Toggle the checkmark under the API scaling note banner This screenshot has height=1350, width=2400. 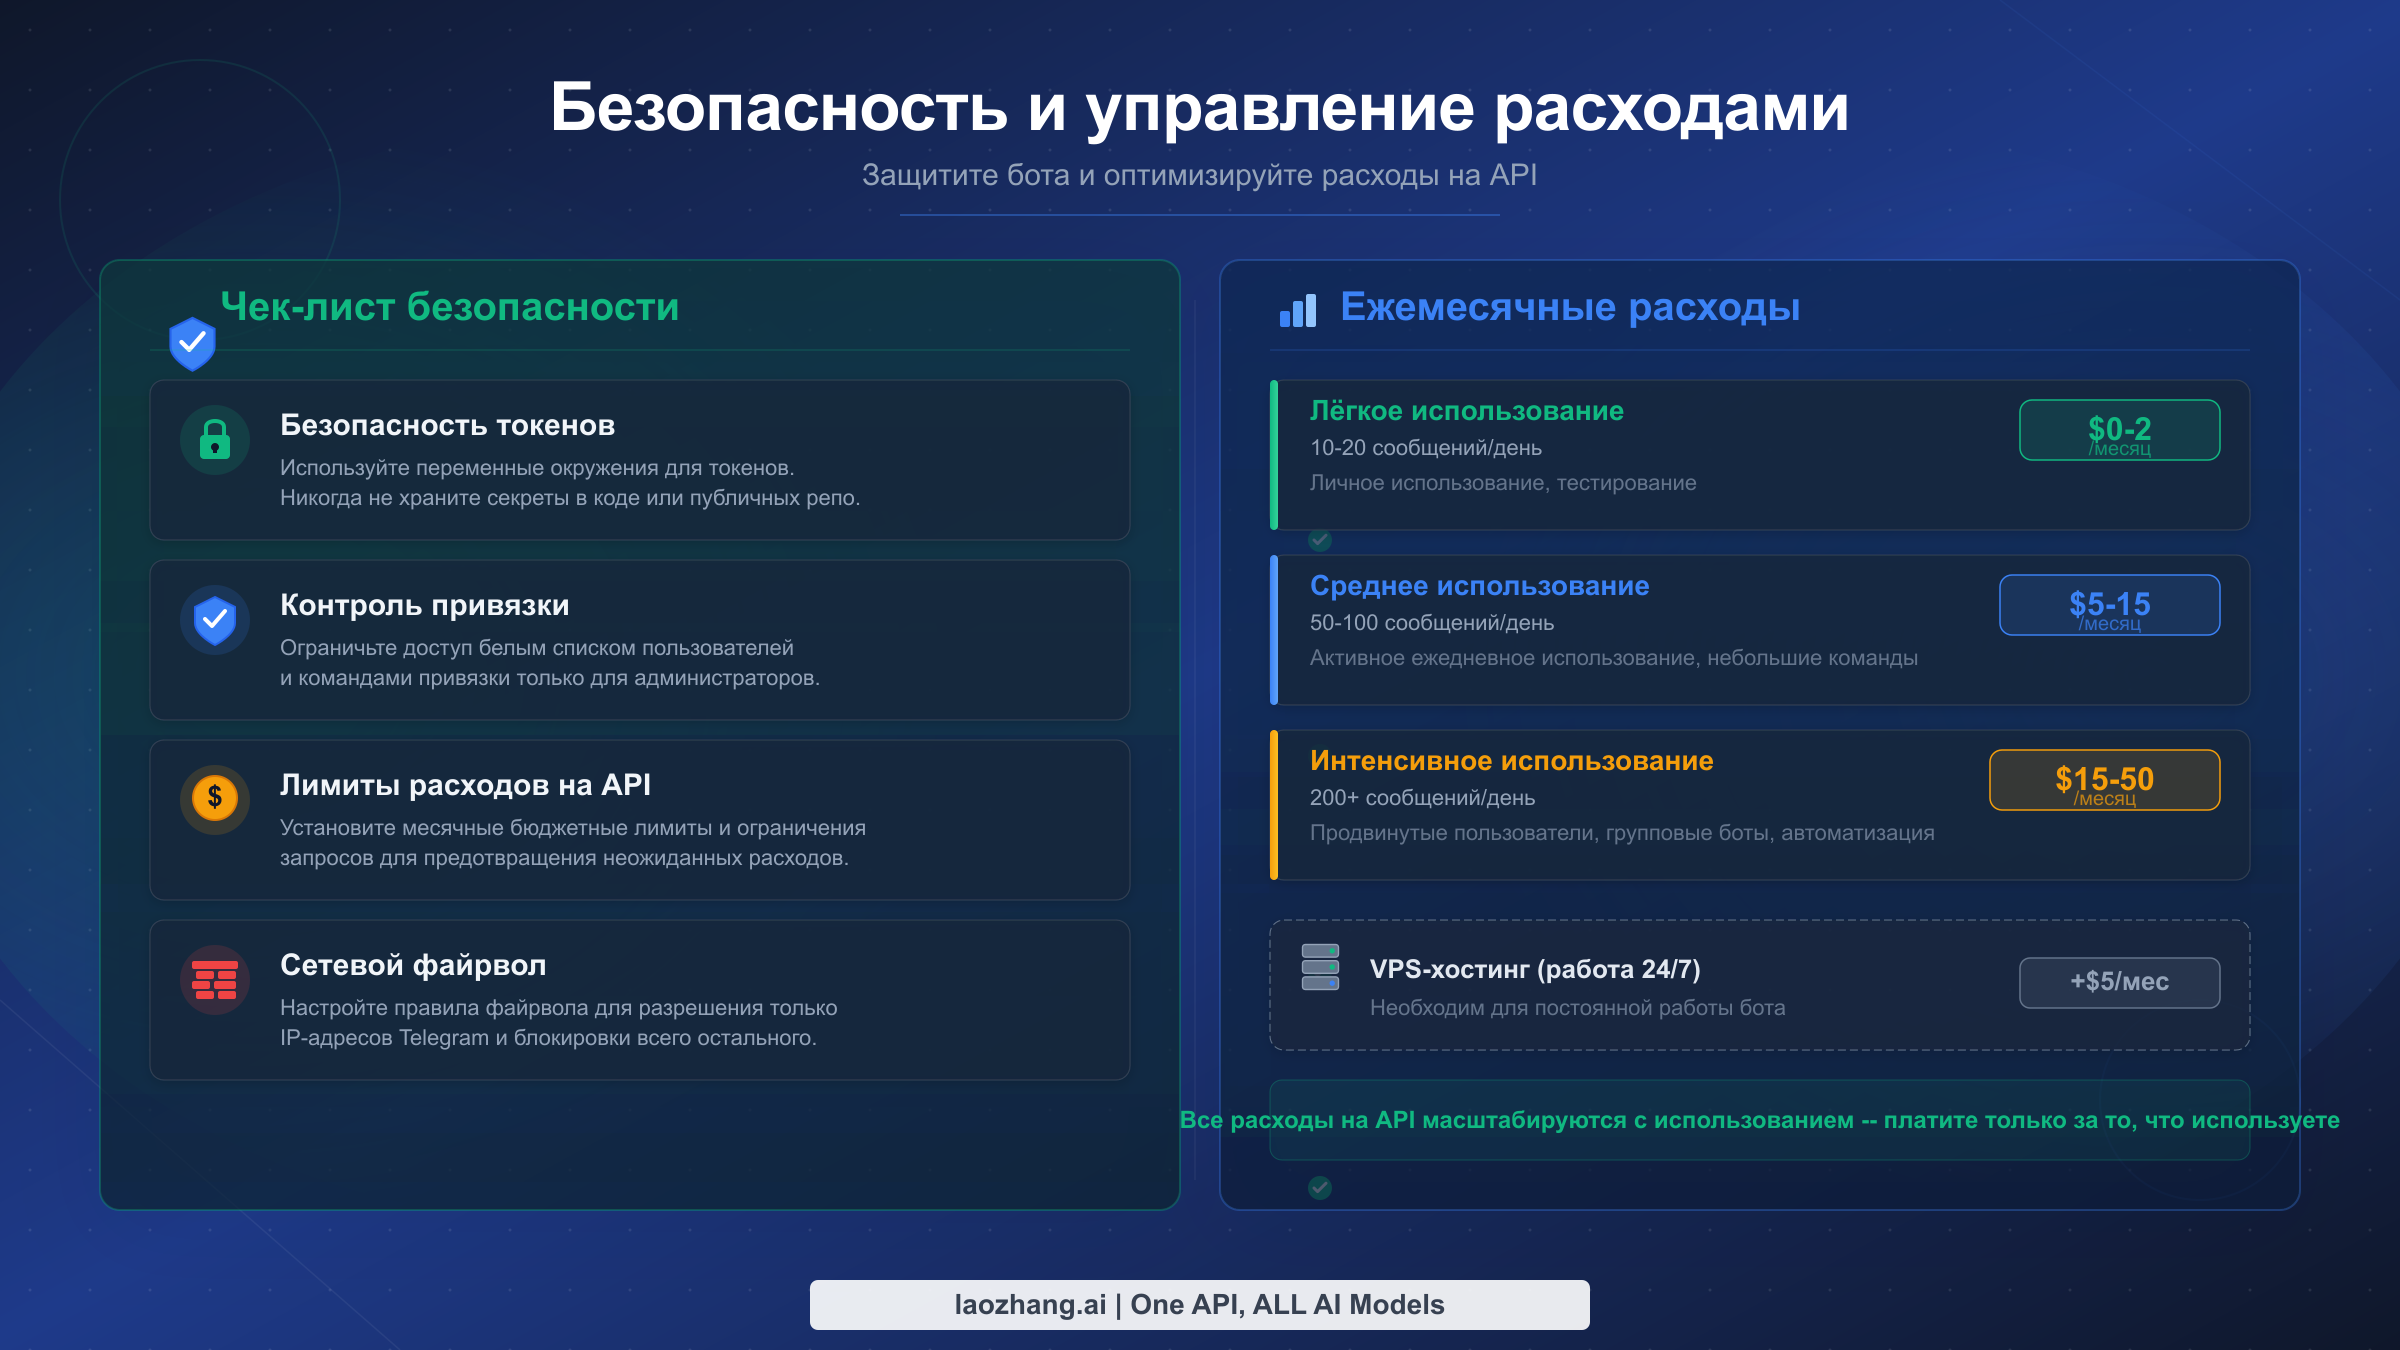(x=1318, y=1188)
